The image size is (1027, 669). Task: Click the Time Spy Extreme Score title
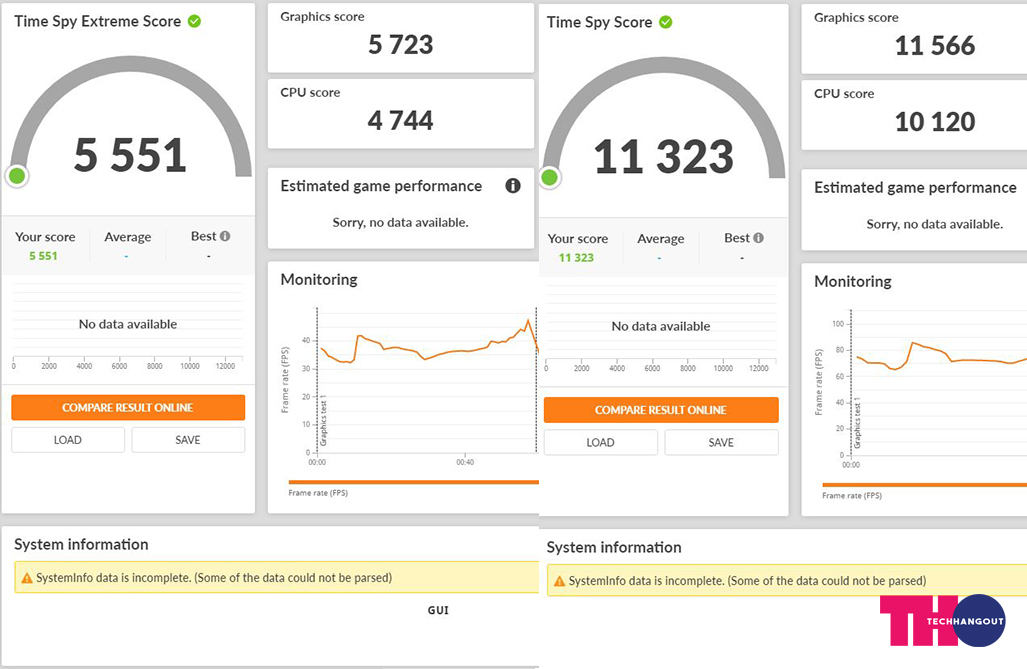click(x=98, y=21)
